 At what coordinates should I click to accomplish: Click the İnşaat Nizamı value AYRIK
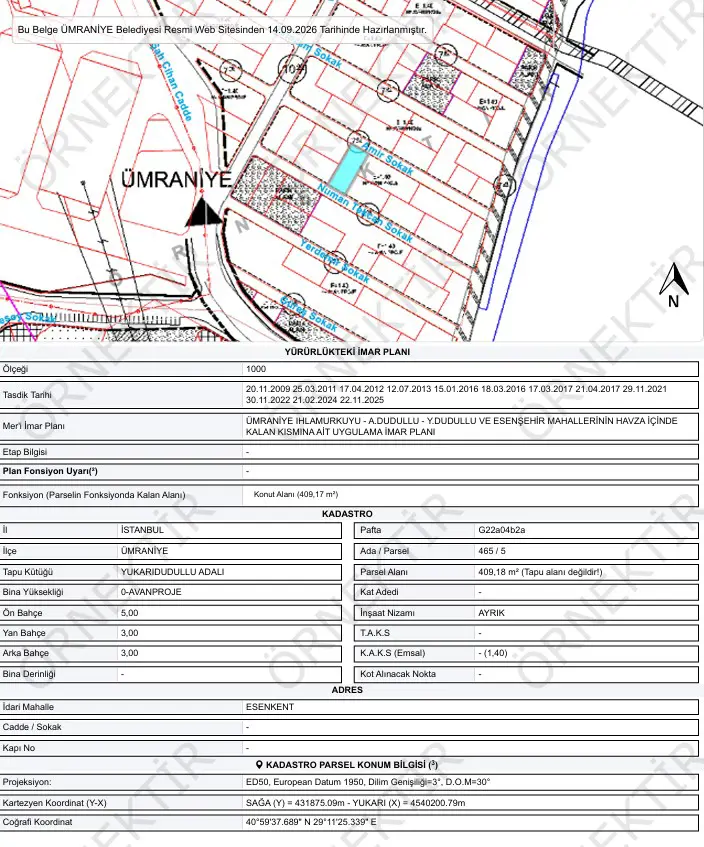pos(491,613)
